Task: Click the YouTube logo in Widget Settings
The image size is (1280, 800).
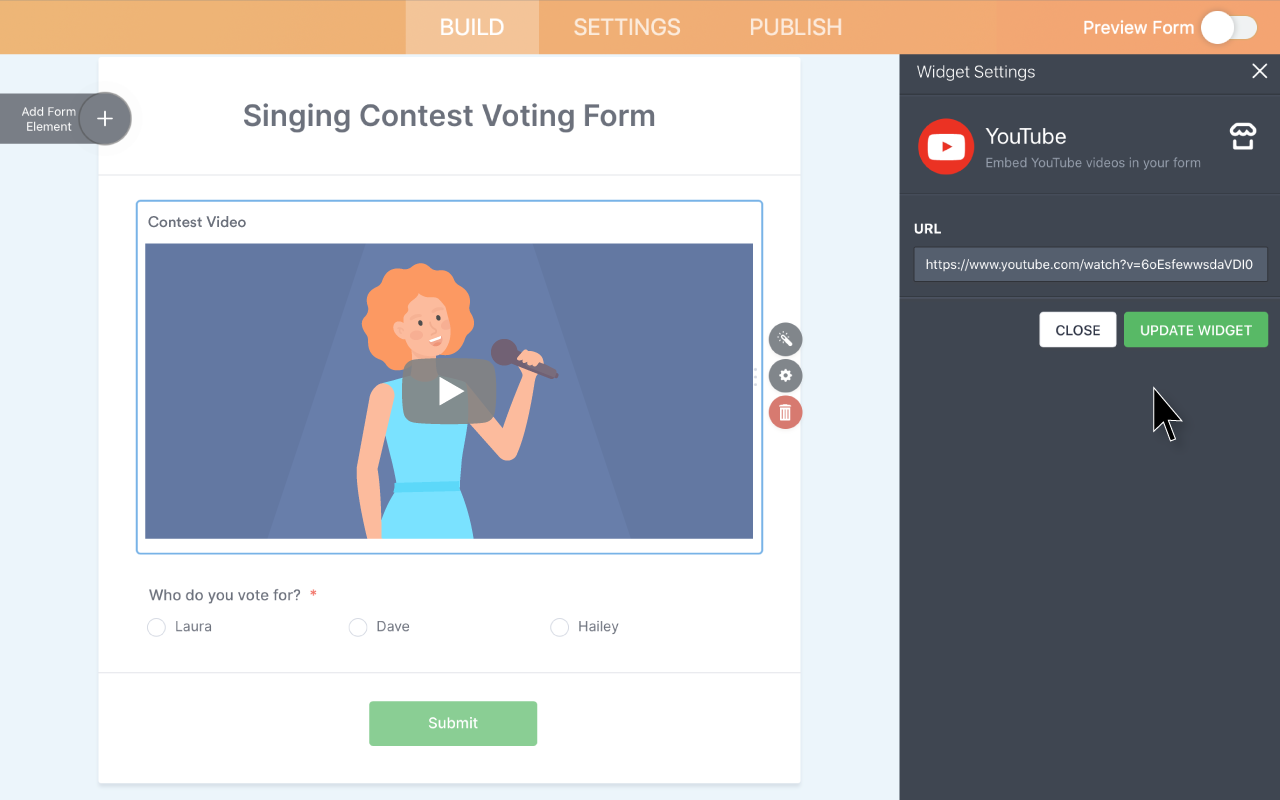Action: tap(945, 146)
